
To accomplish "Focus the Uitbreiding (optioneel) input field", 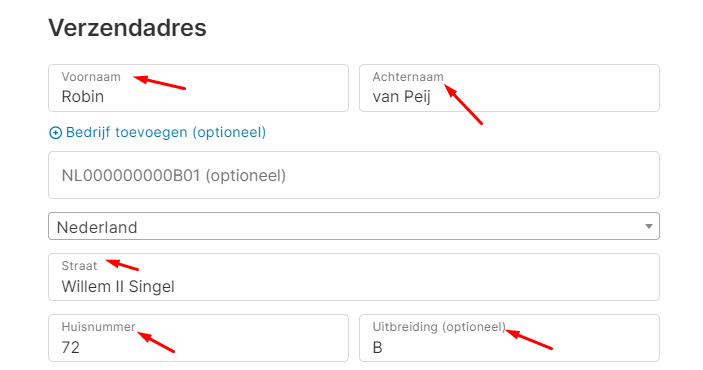I will click(509, 338).
